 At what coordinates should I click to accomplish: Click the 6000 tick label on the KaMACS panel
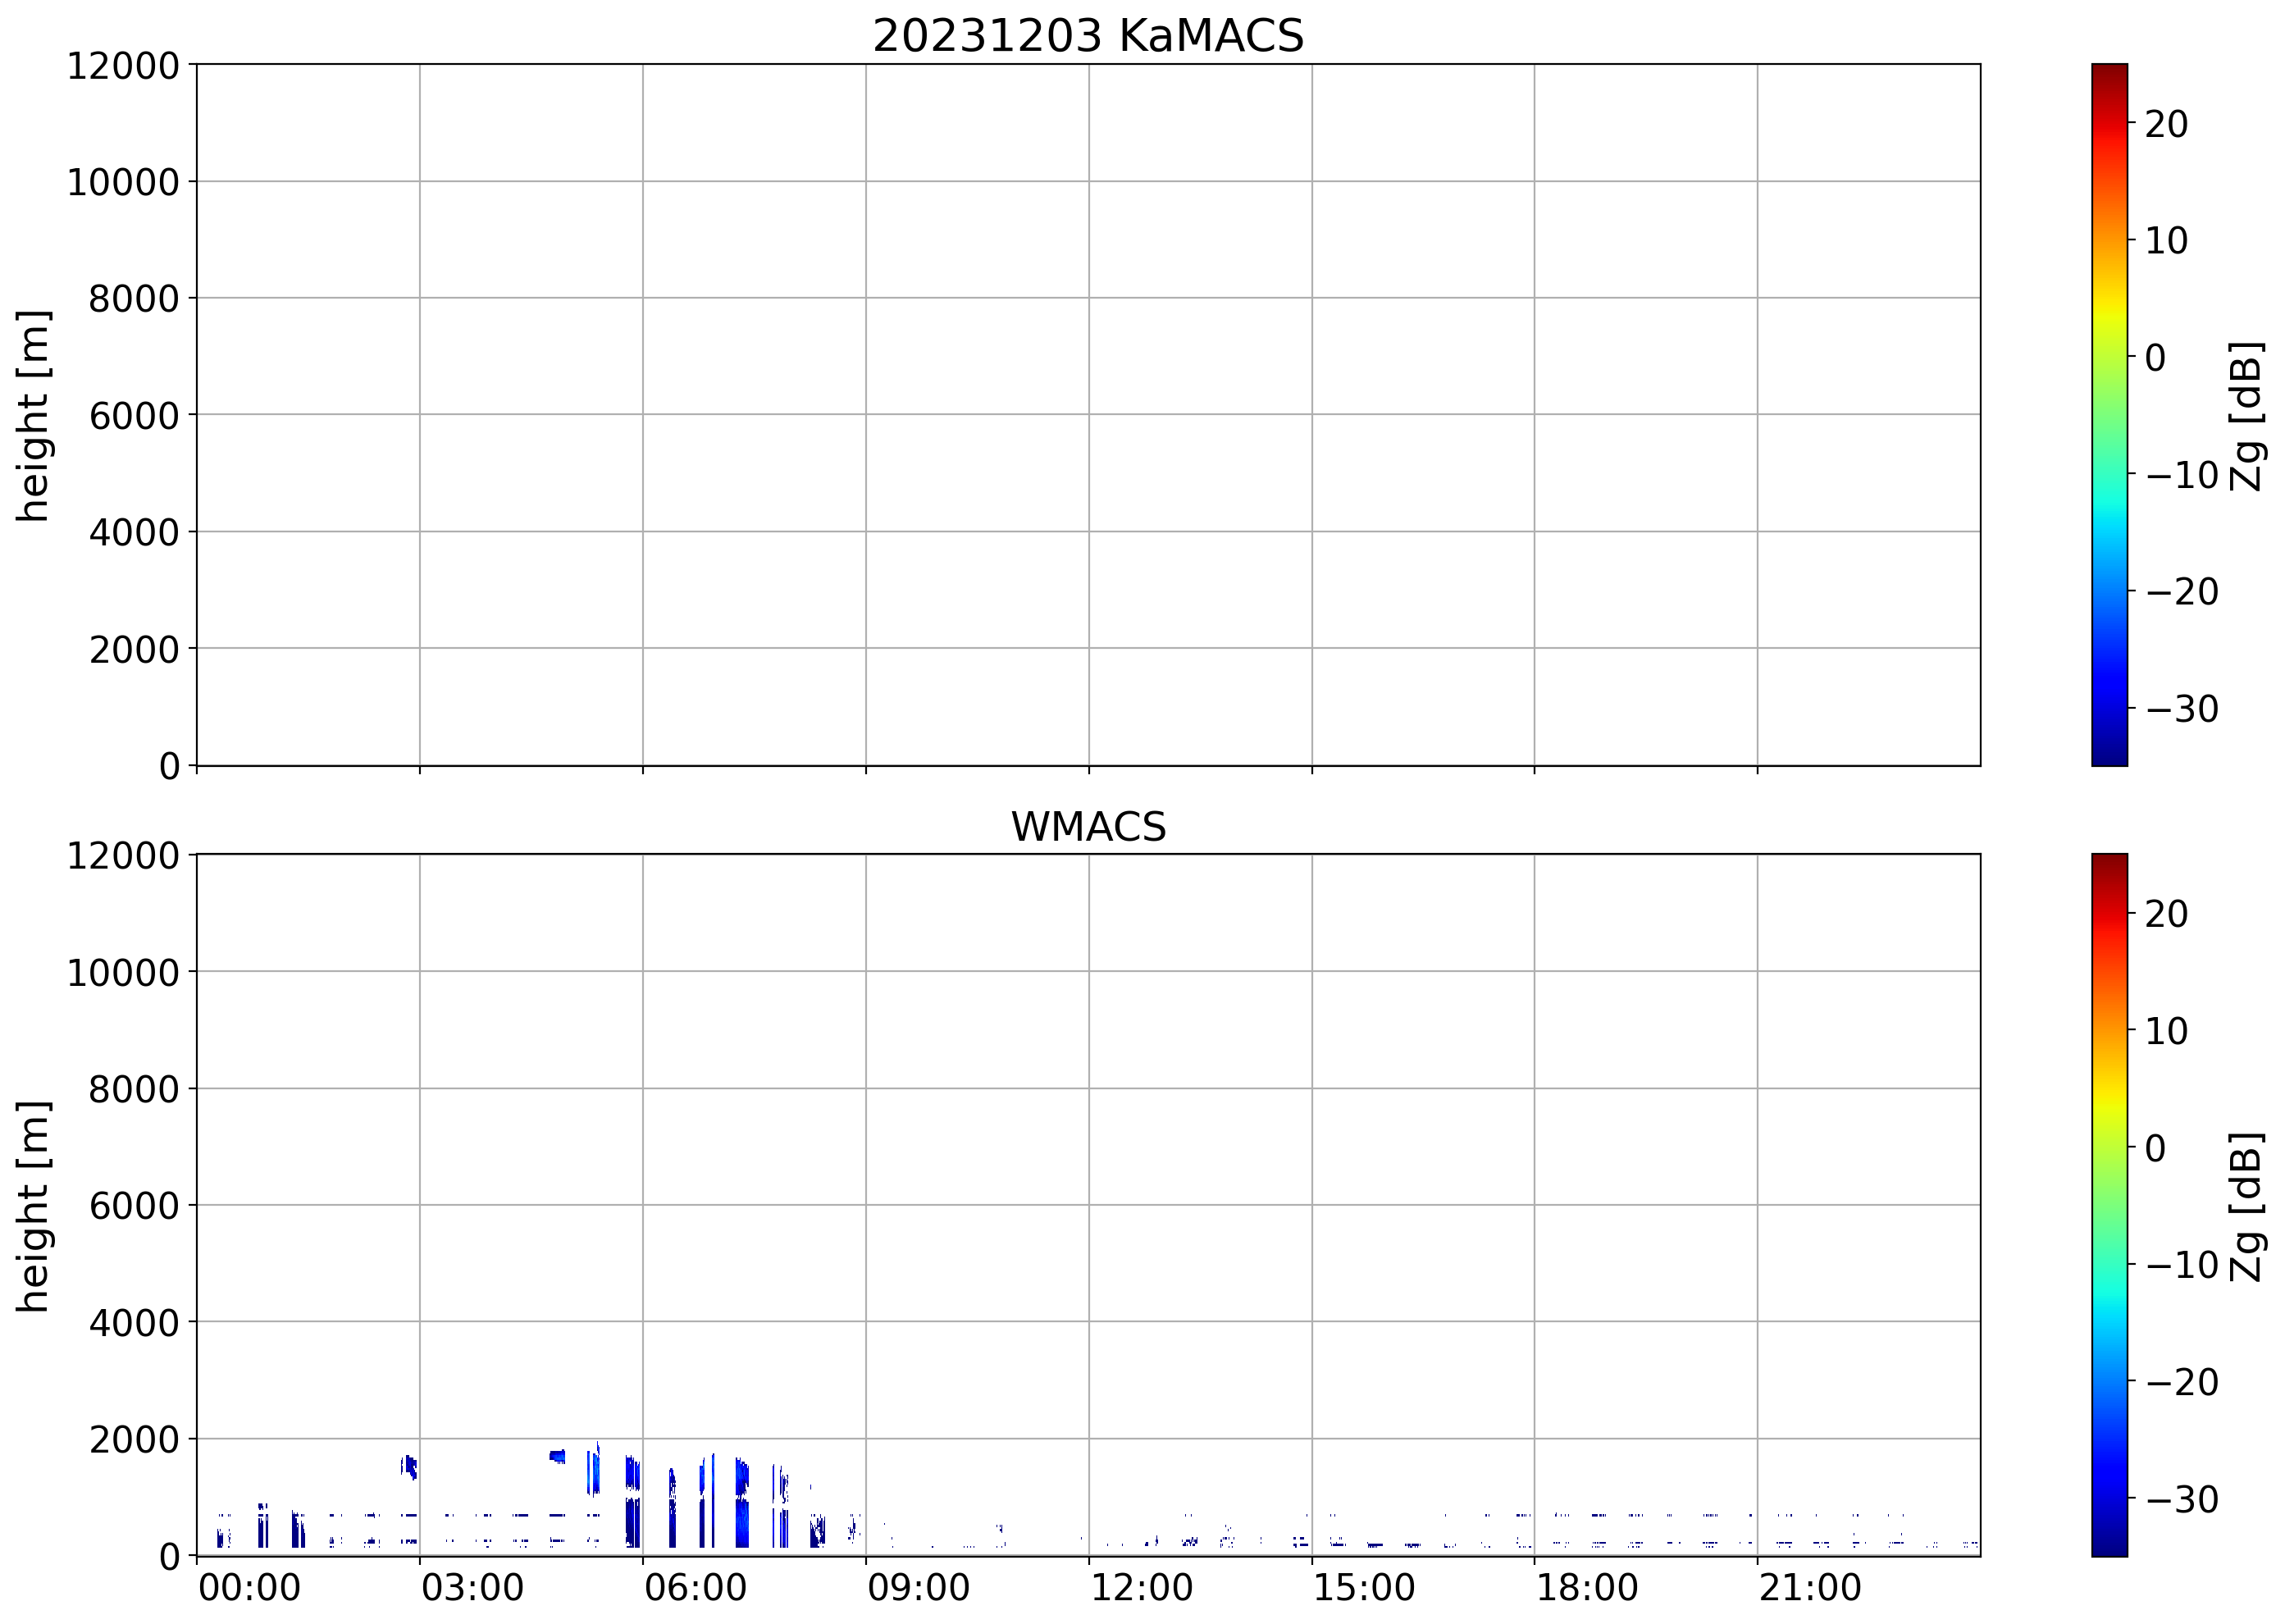(x=134, y=416)
